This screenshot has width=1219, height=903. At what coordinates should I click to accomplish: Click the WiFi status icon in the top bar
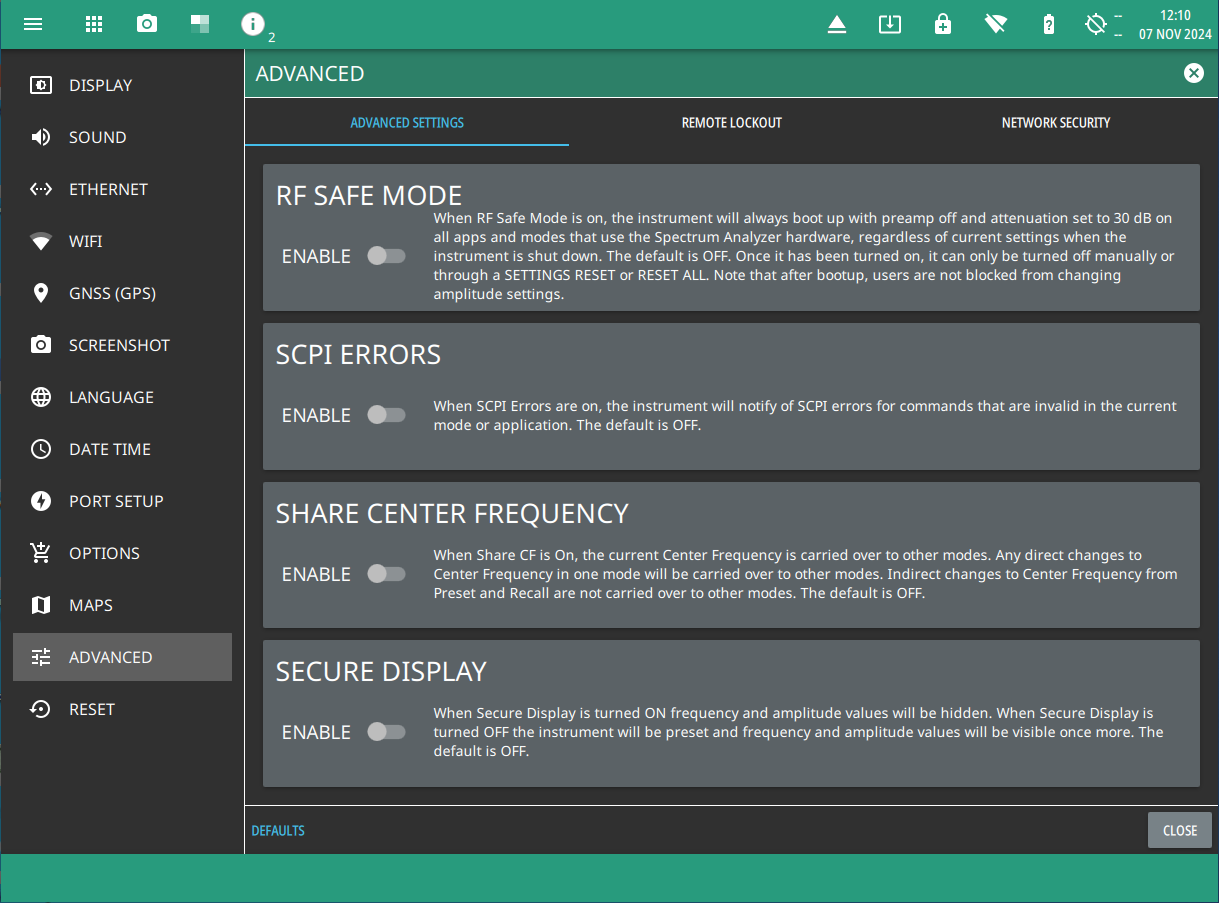point(995,24)
